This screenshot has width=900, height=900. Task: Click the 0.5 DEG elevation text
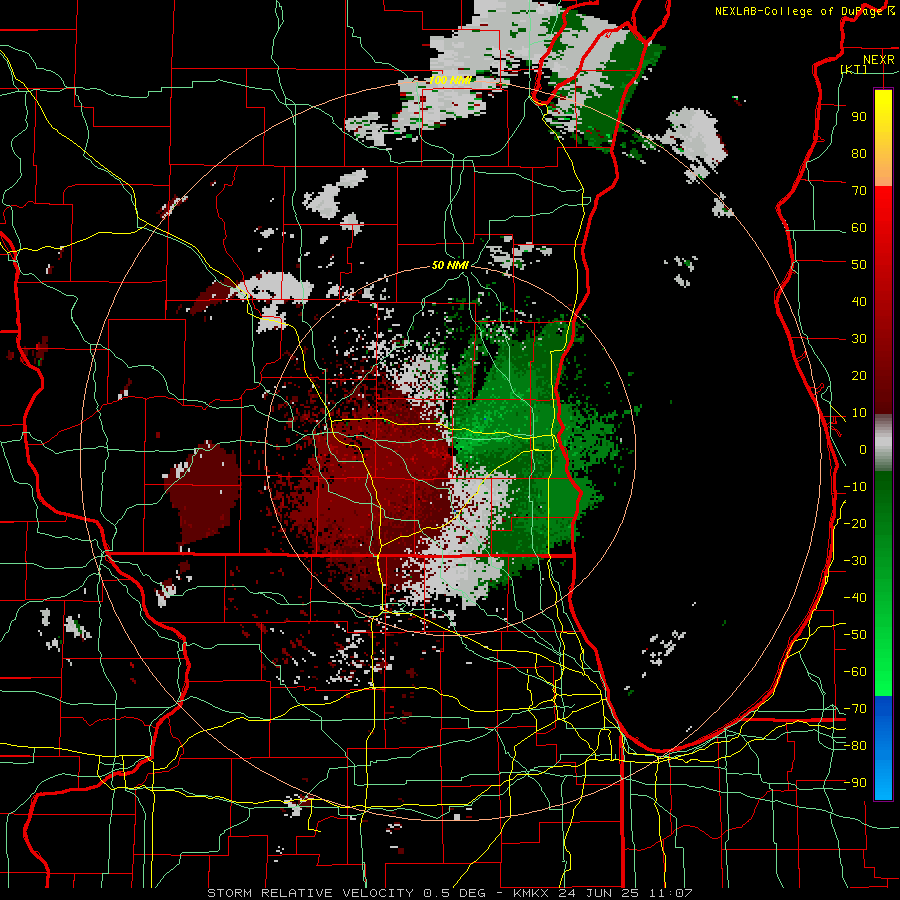pyautogui.click(x=454, y=893)
